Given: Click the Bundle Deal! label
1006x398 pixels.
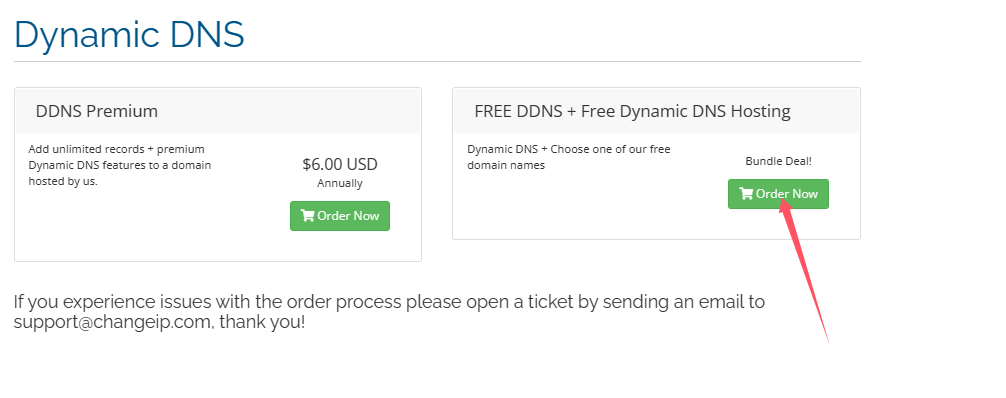Looking at the screenshot, I should (778, 161).
